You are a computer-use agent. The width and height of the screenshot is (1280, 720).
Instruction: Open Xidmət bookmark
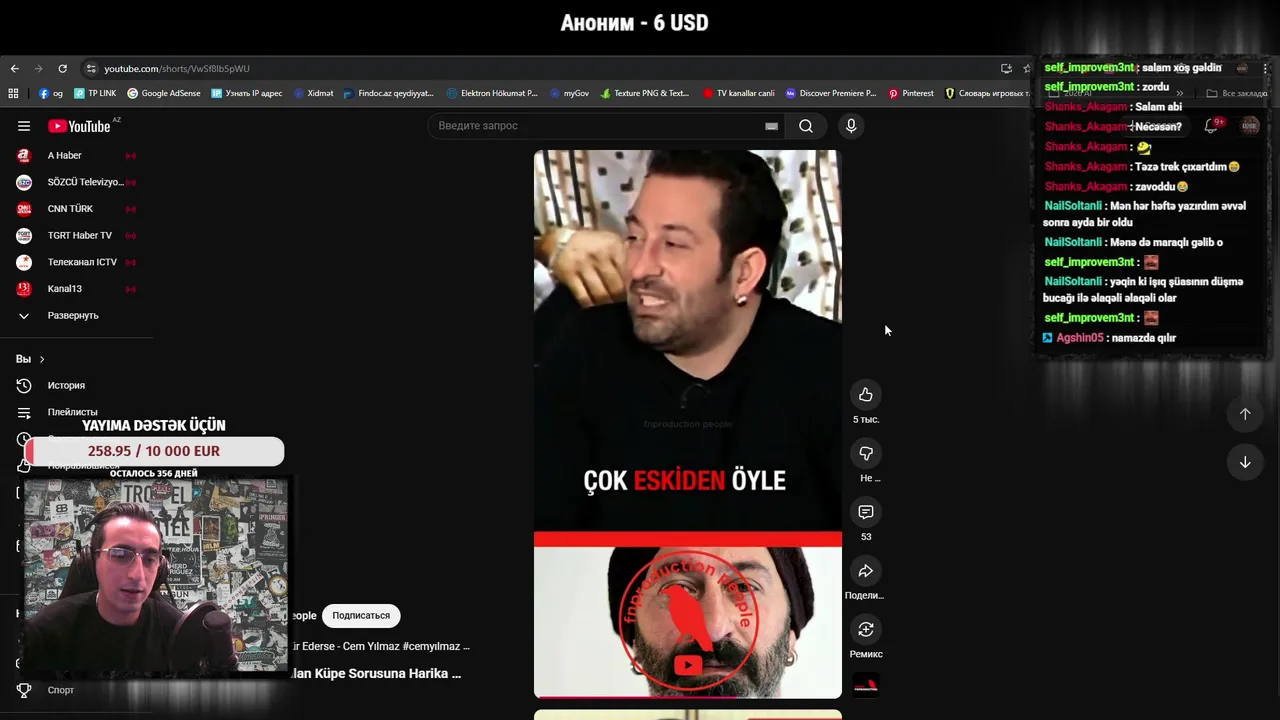(x=314, y=93)
